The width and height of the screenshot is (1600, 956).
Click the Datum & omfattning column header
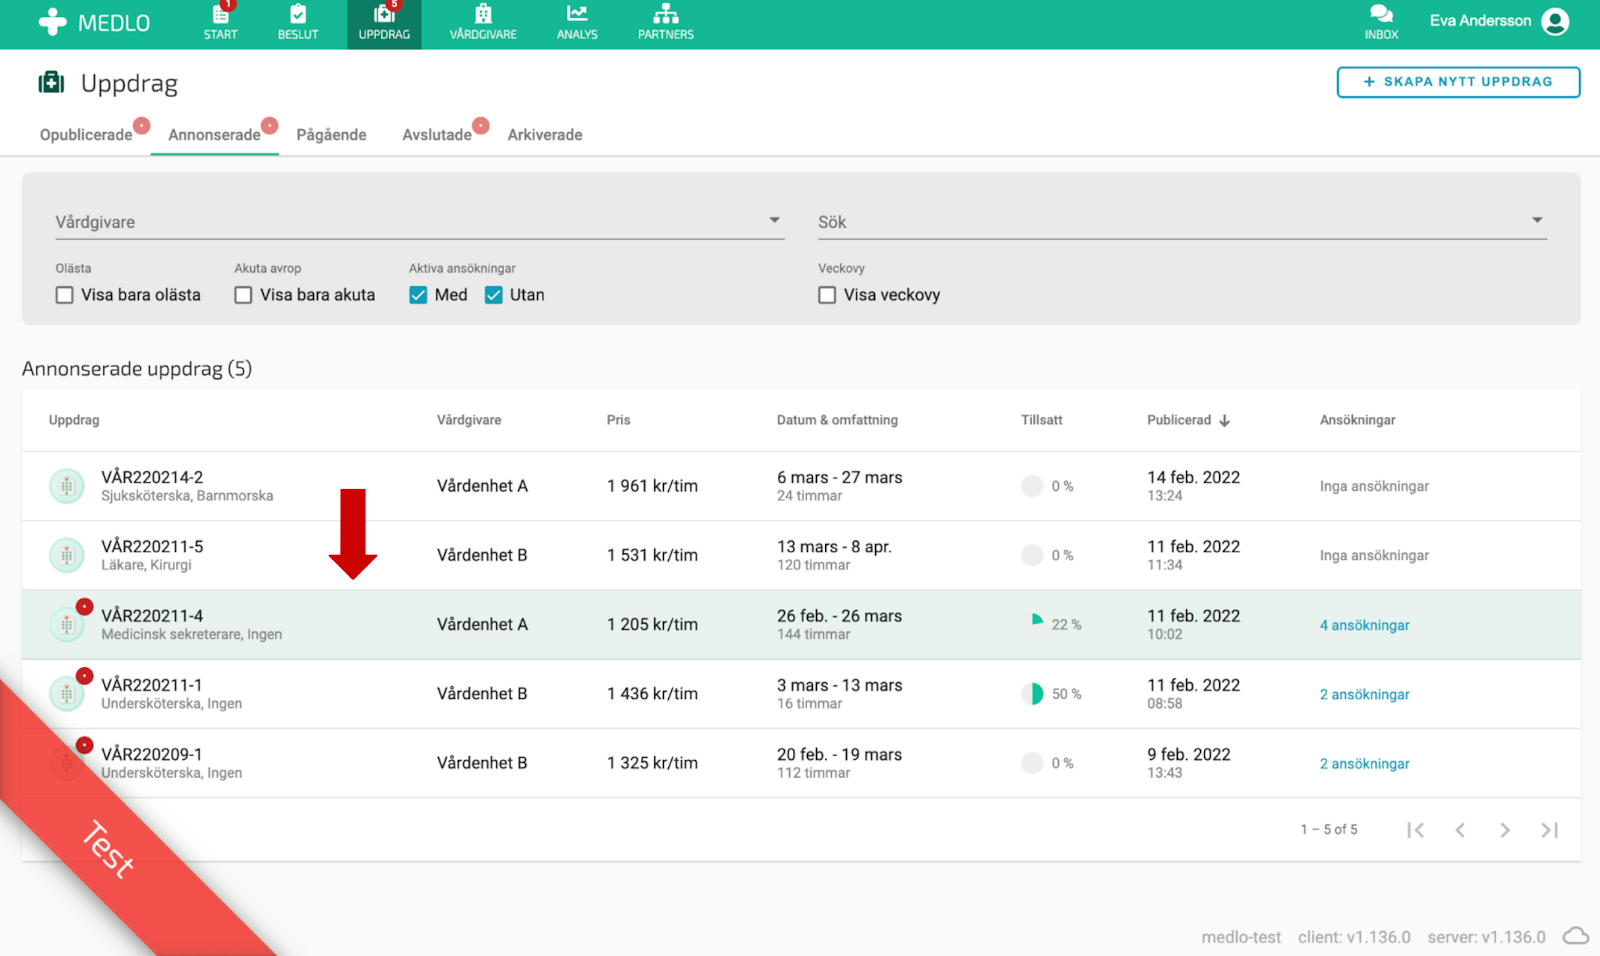[x=837, y=420]
